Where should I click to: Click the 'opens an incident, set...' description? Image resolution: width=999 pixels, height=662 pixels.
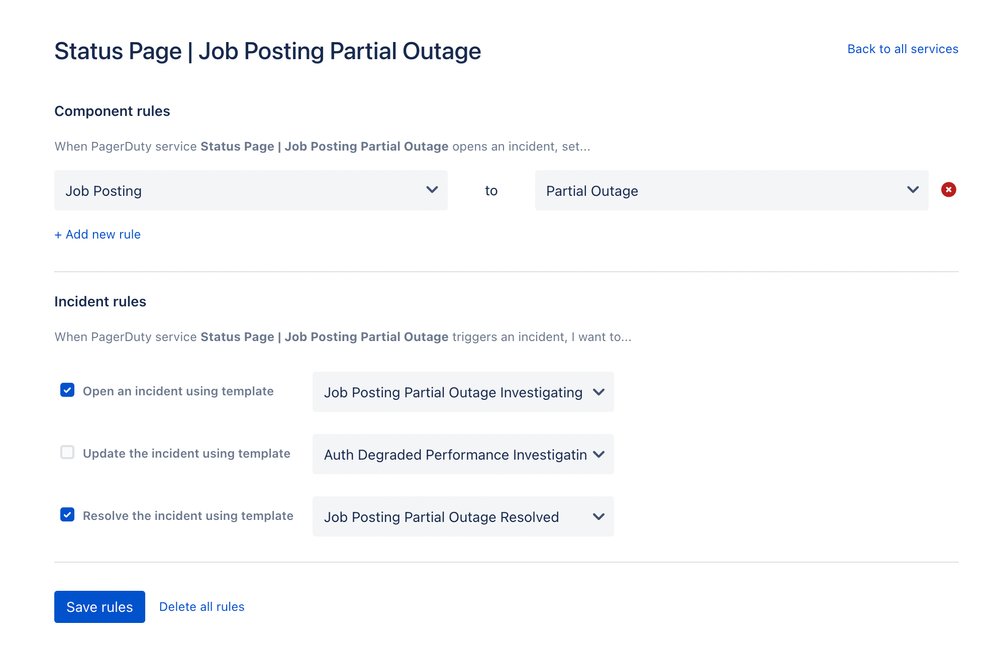[x=521, y=147]
